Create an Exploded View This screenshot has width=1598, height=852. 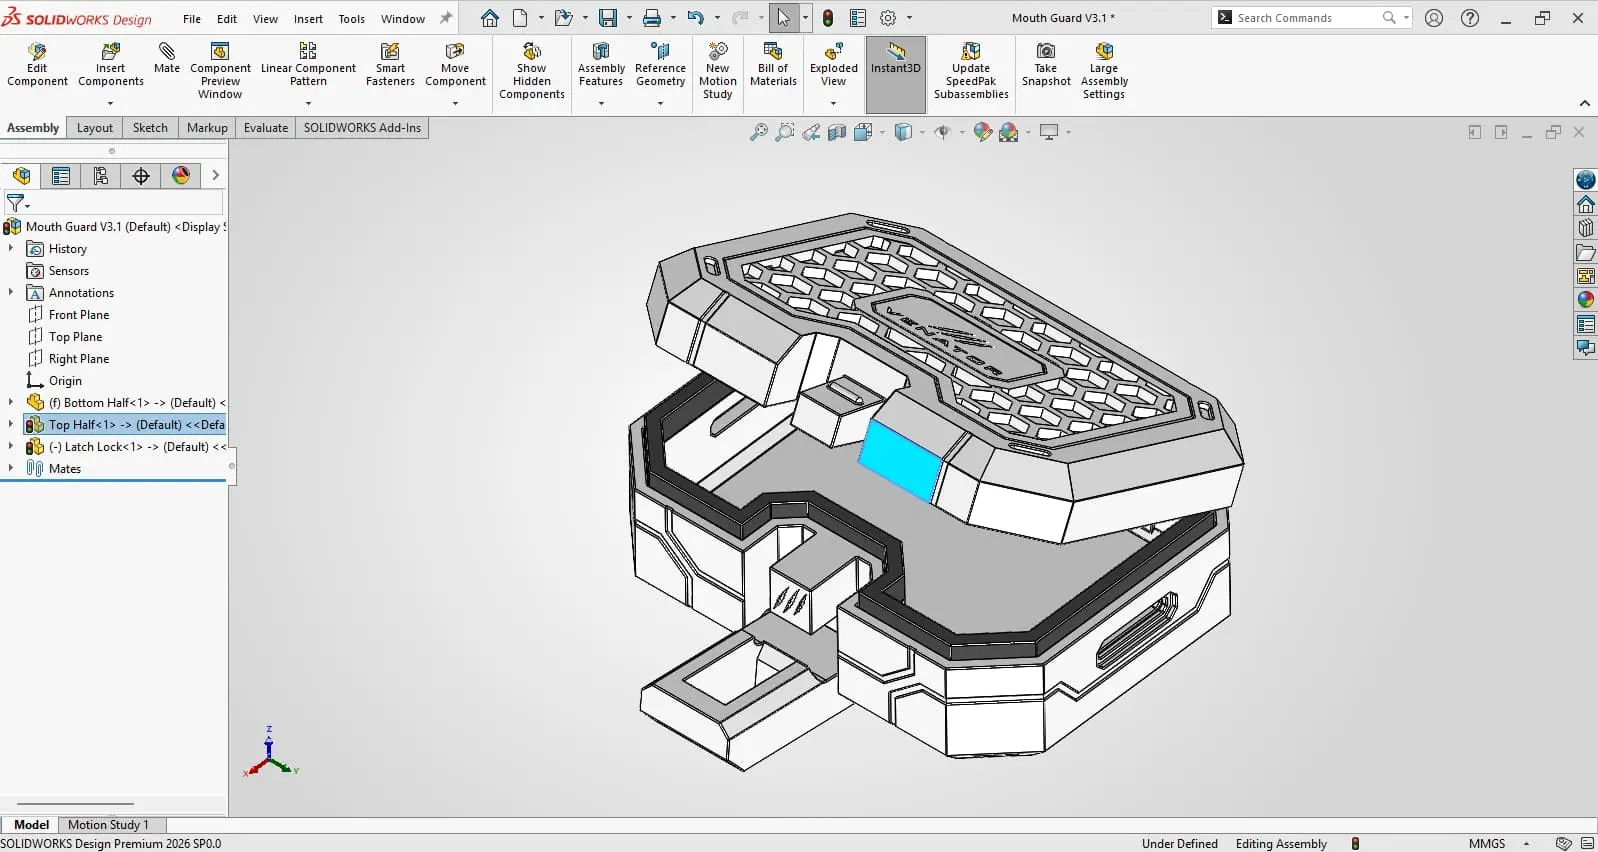(834, 65)
